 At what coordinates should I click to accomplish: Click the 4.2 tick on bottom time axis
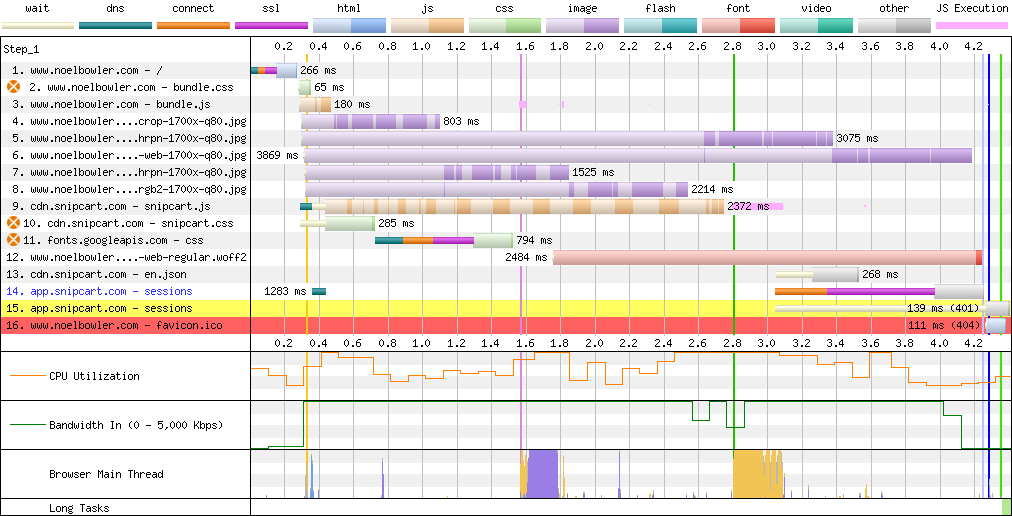coord(974,342)
